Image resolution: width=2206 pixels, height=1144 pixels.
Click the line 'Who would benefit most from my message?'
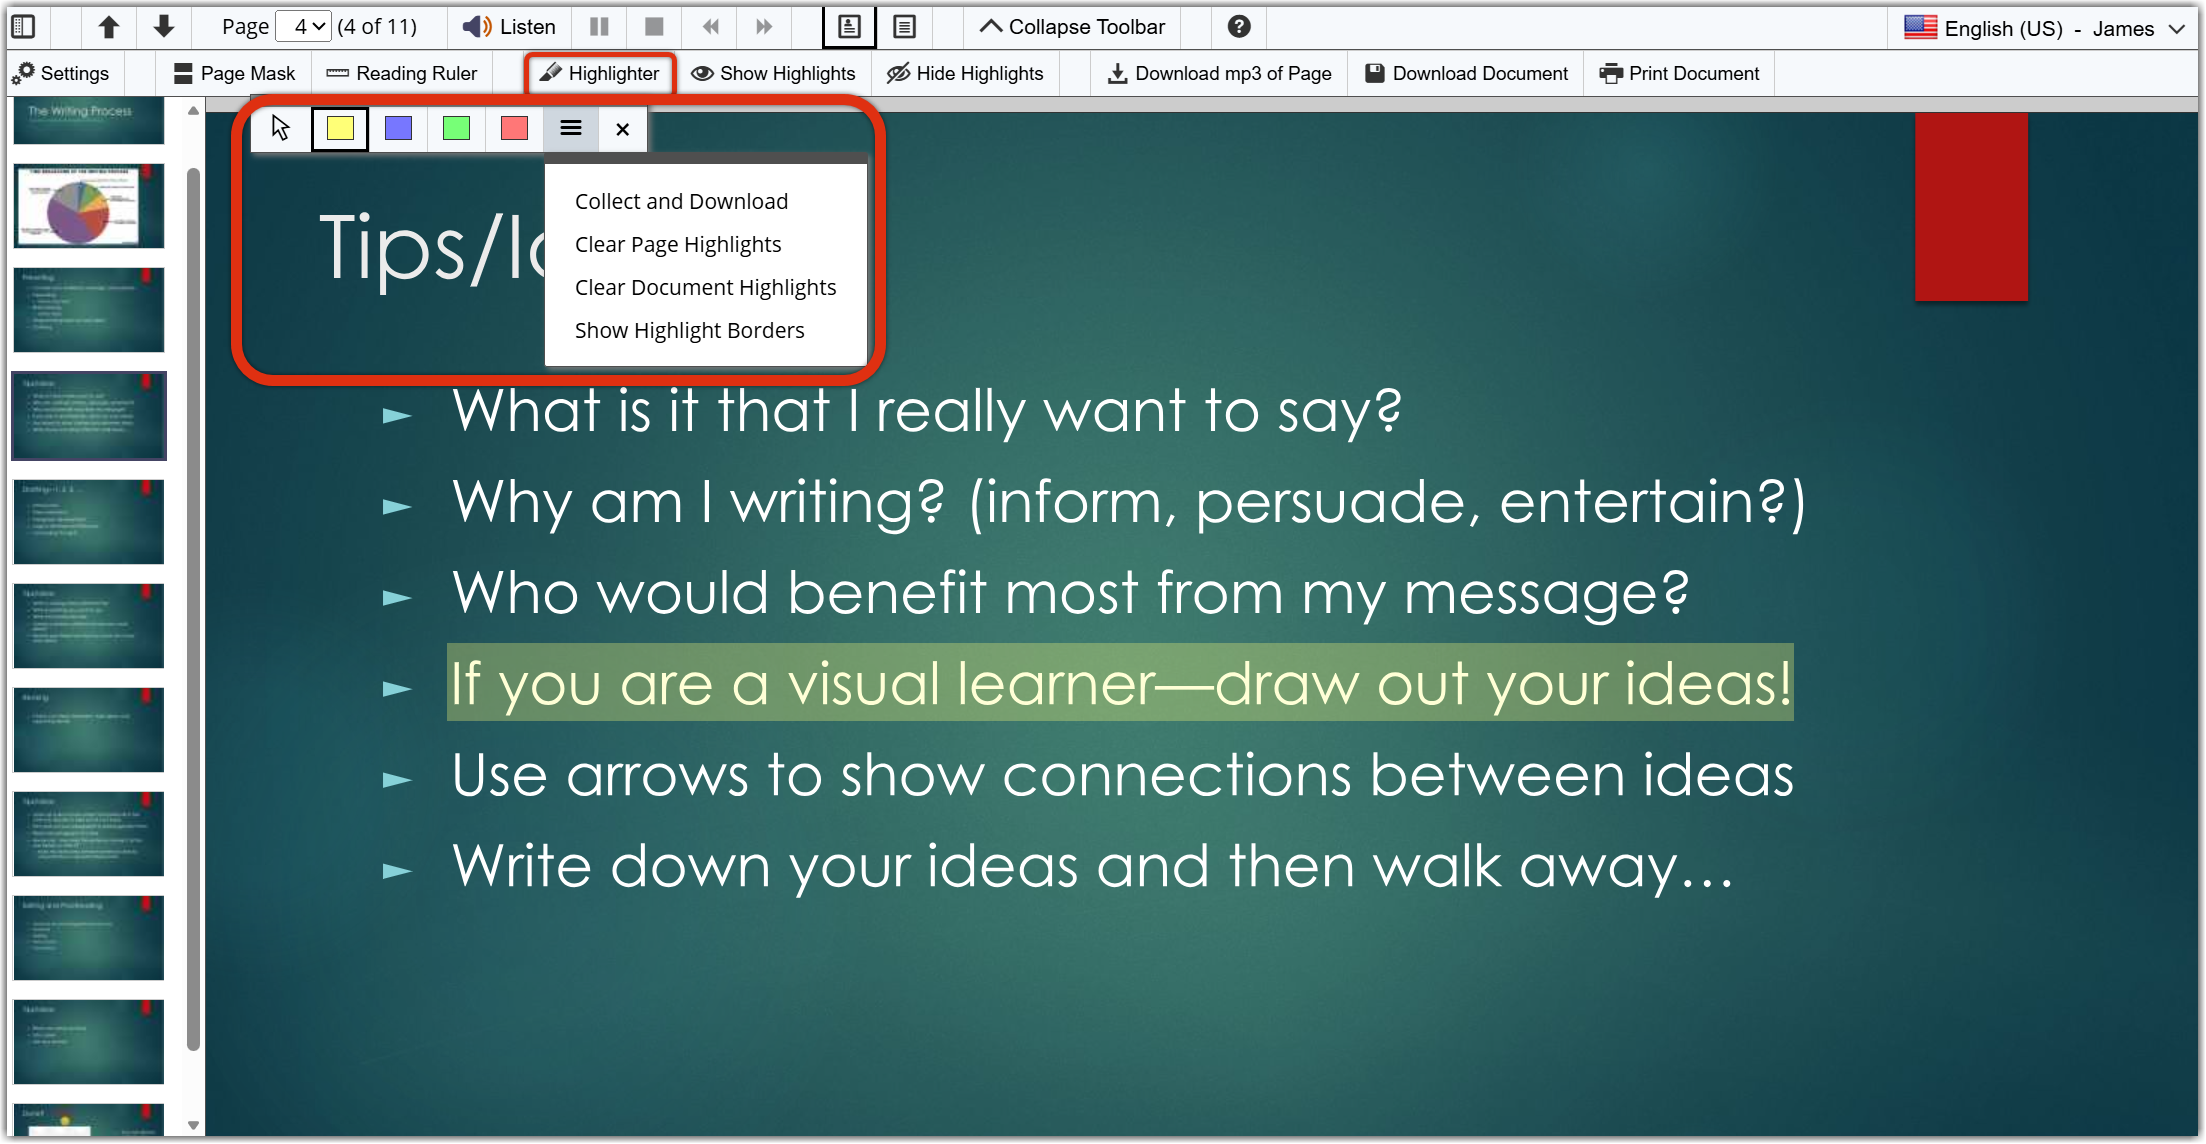1070,593
